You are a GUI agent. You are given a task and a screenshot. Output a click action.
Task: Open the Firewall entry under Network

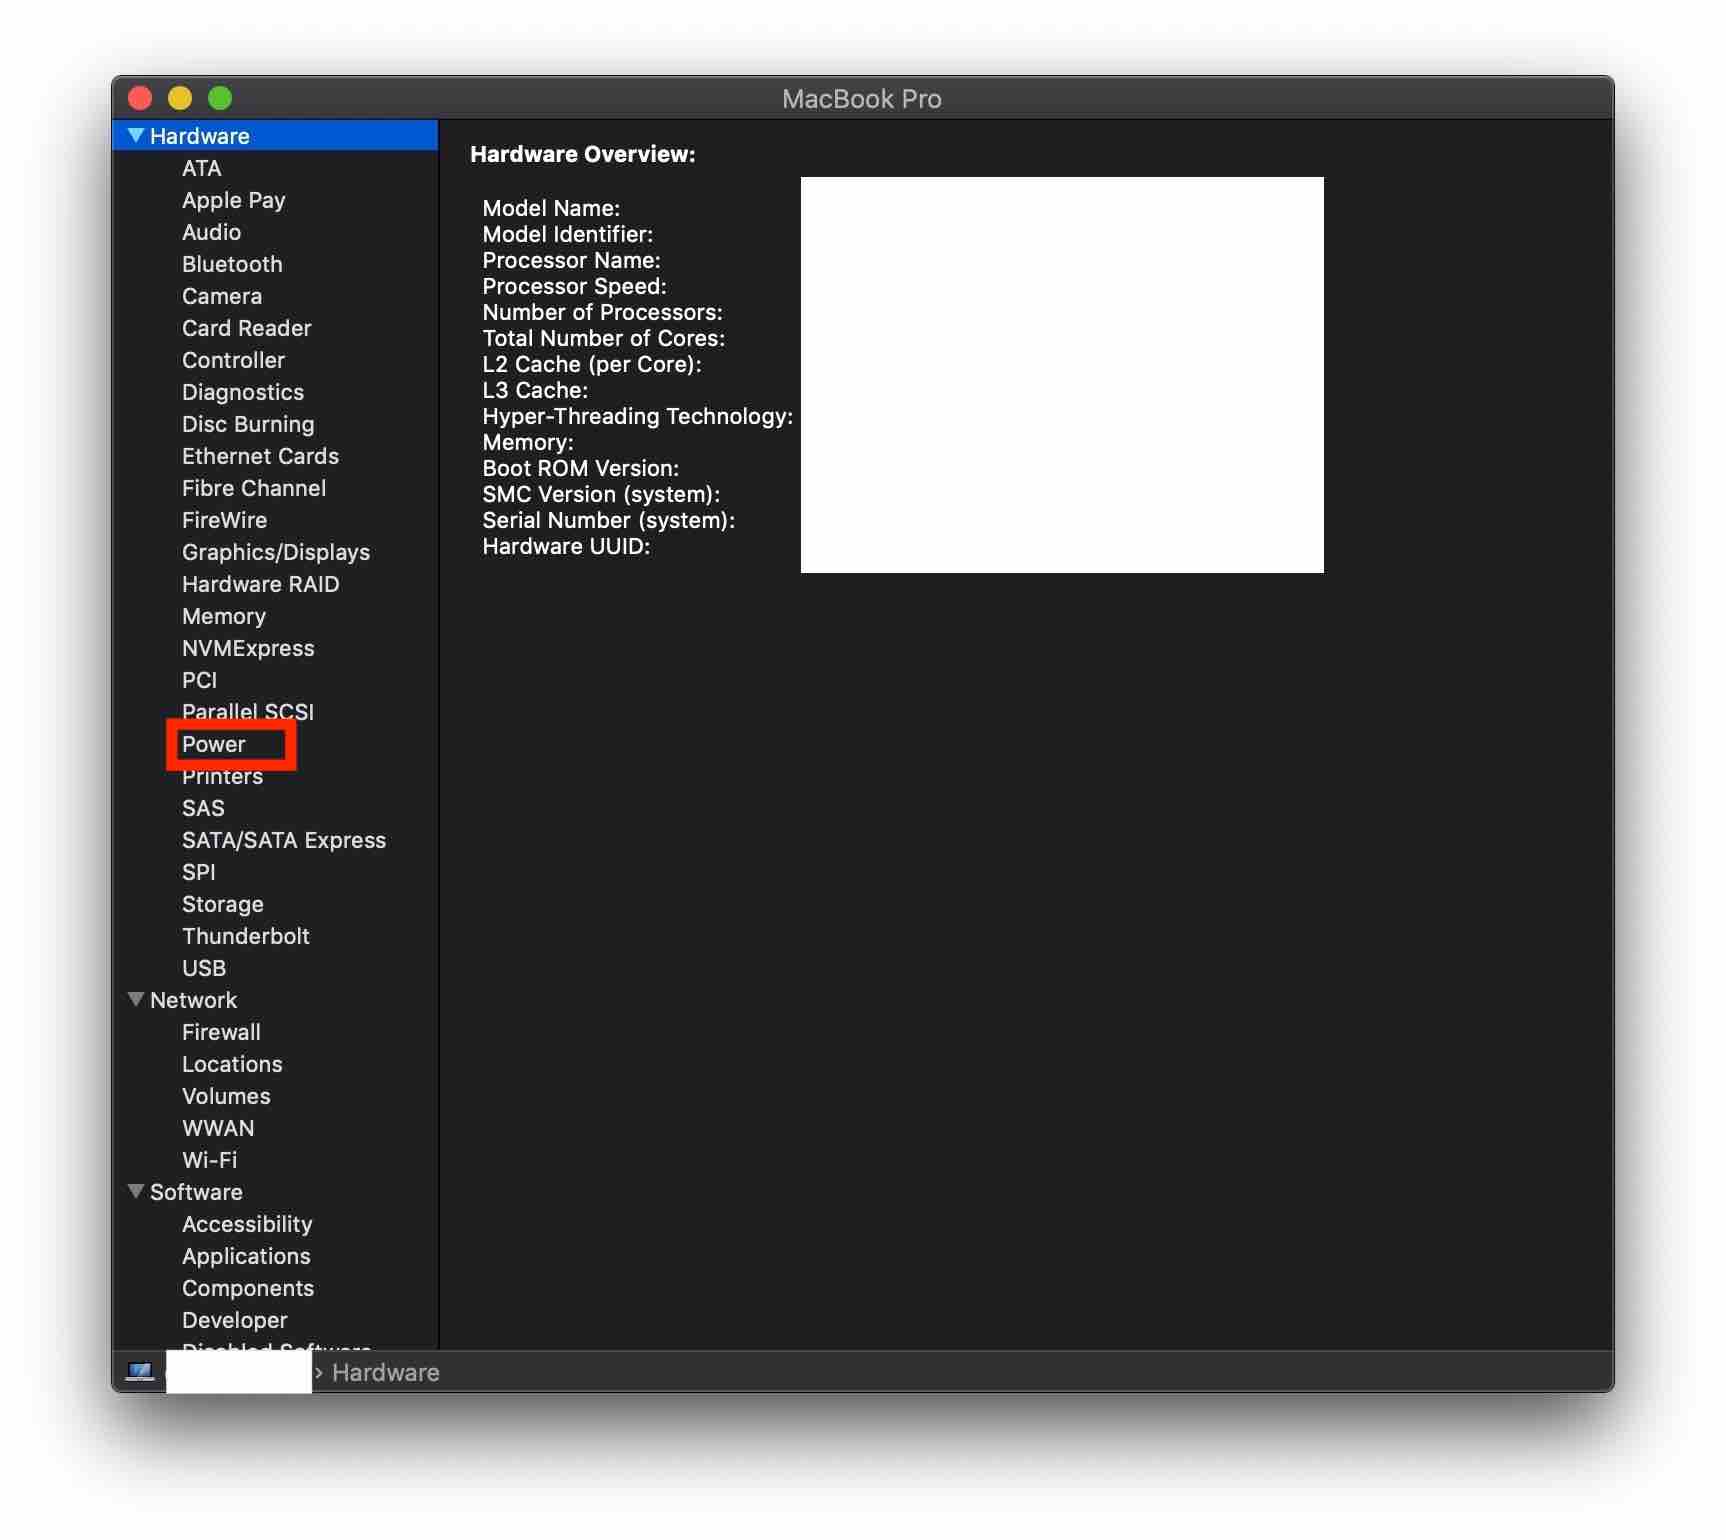pos(222,1032)
